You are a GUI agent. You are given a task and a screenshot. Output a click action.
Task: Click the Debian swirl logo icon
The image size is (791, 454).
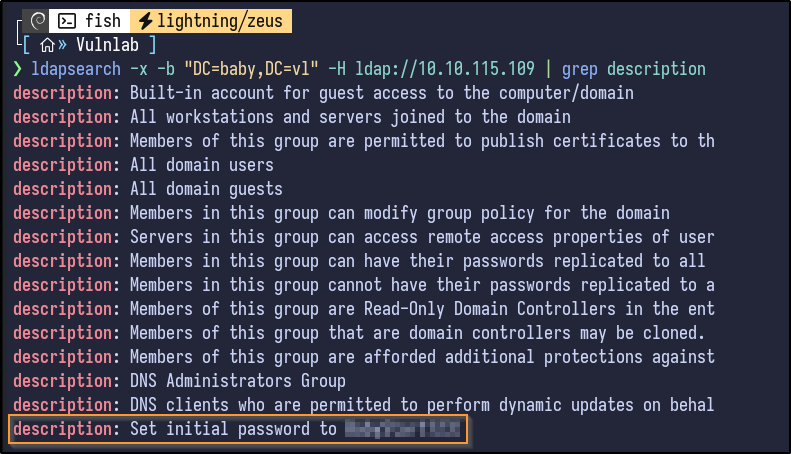click(38, 20)
